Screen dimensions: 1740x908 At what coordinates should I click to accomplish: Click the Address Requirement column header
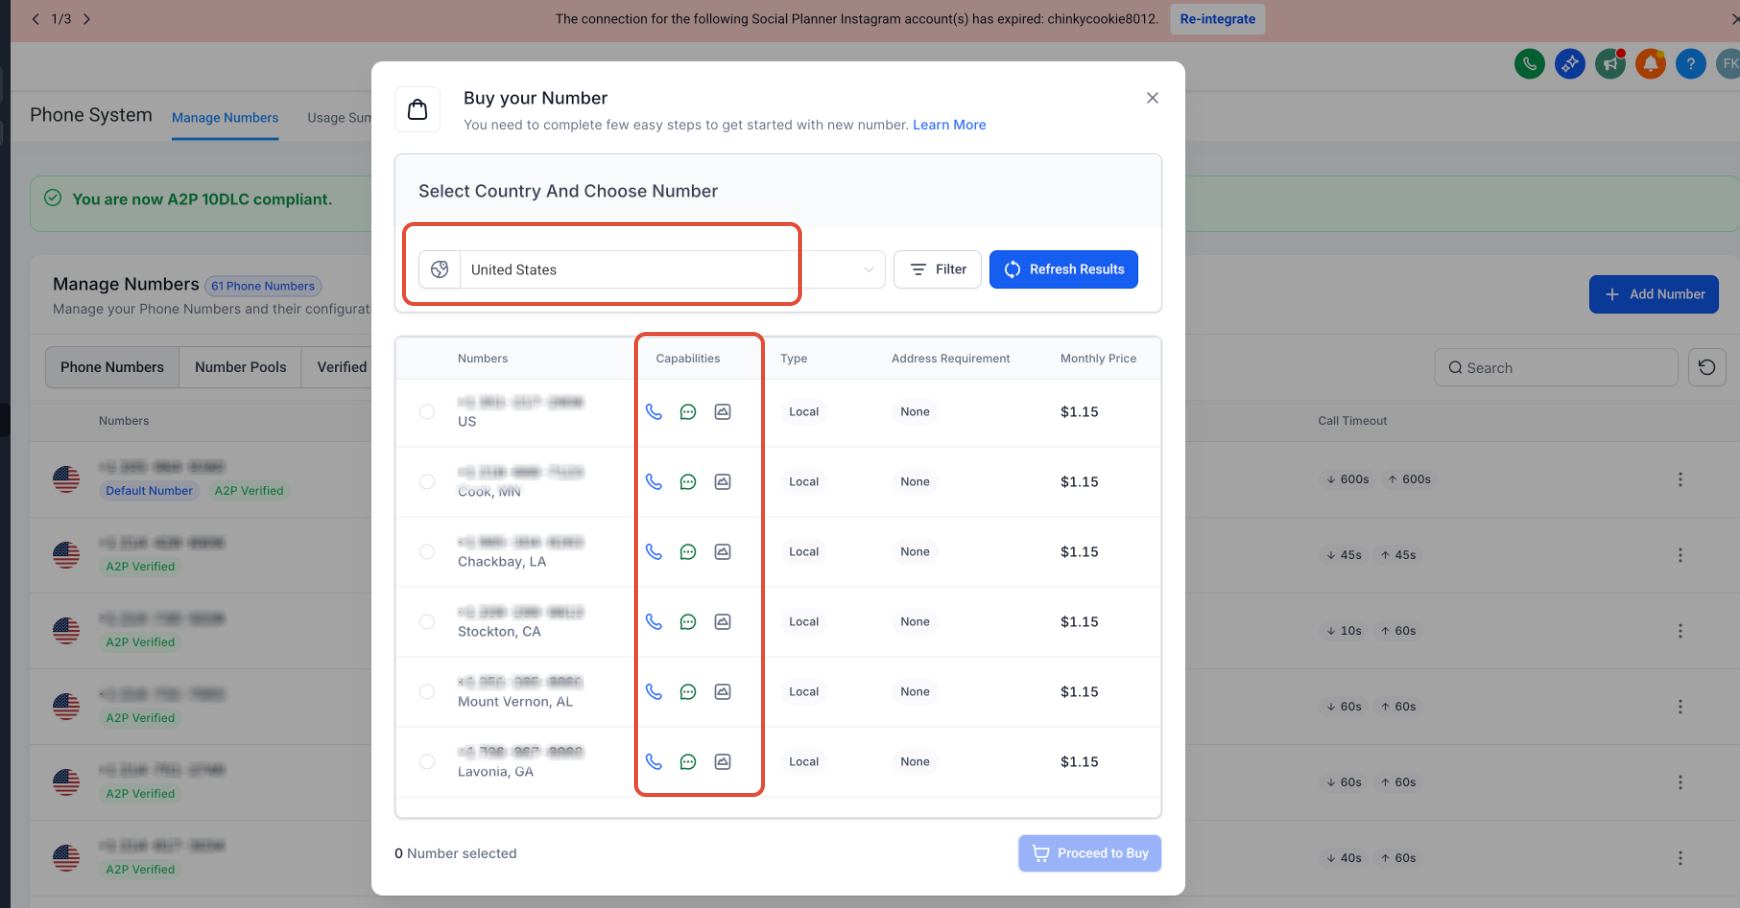pyautogui.click(x=950, y=358)
